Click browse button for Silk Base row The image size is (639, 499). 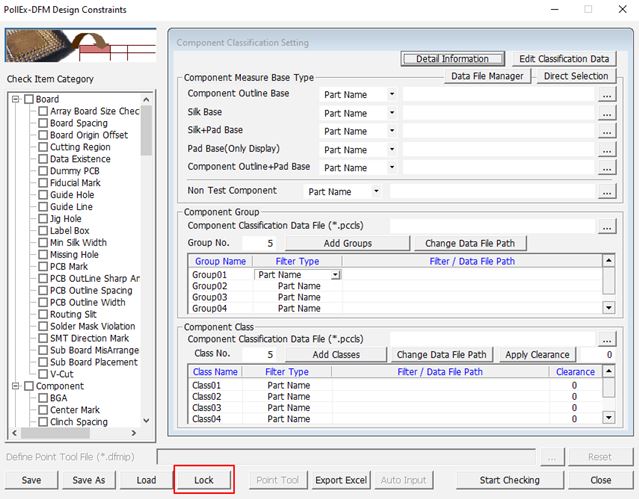pyautogui.click(x=606, y=112)
